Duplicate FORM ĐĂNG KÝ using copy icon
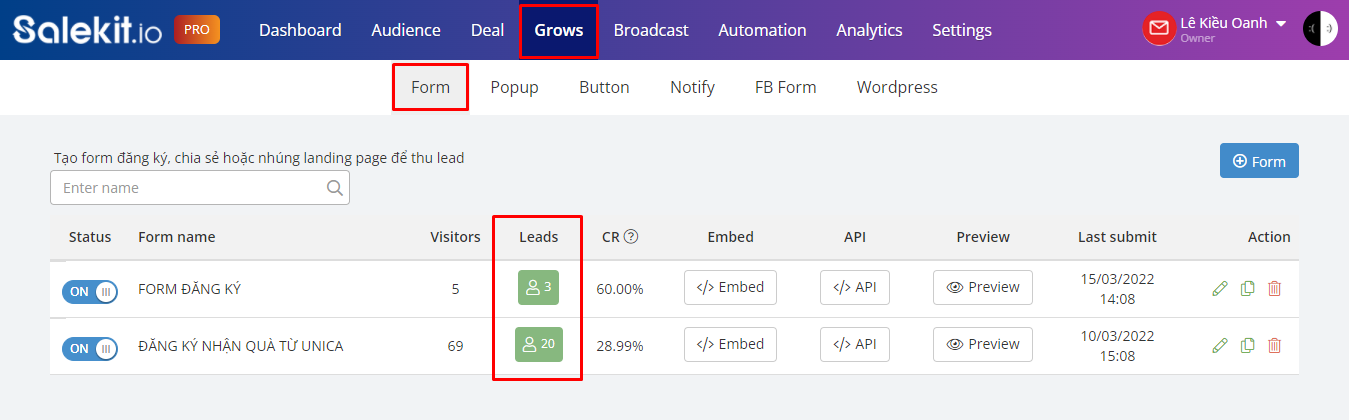Image resolution: width=1349 pixels, height=420 pixels. click(x=1247, y=289)
